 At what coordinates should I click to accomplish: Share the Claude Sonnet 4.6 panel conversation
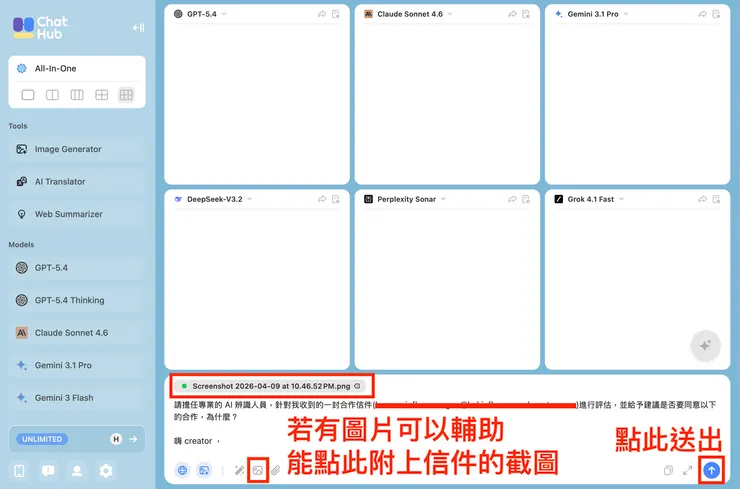tap(512, 14)
